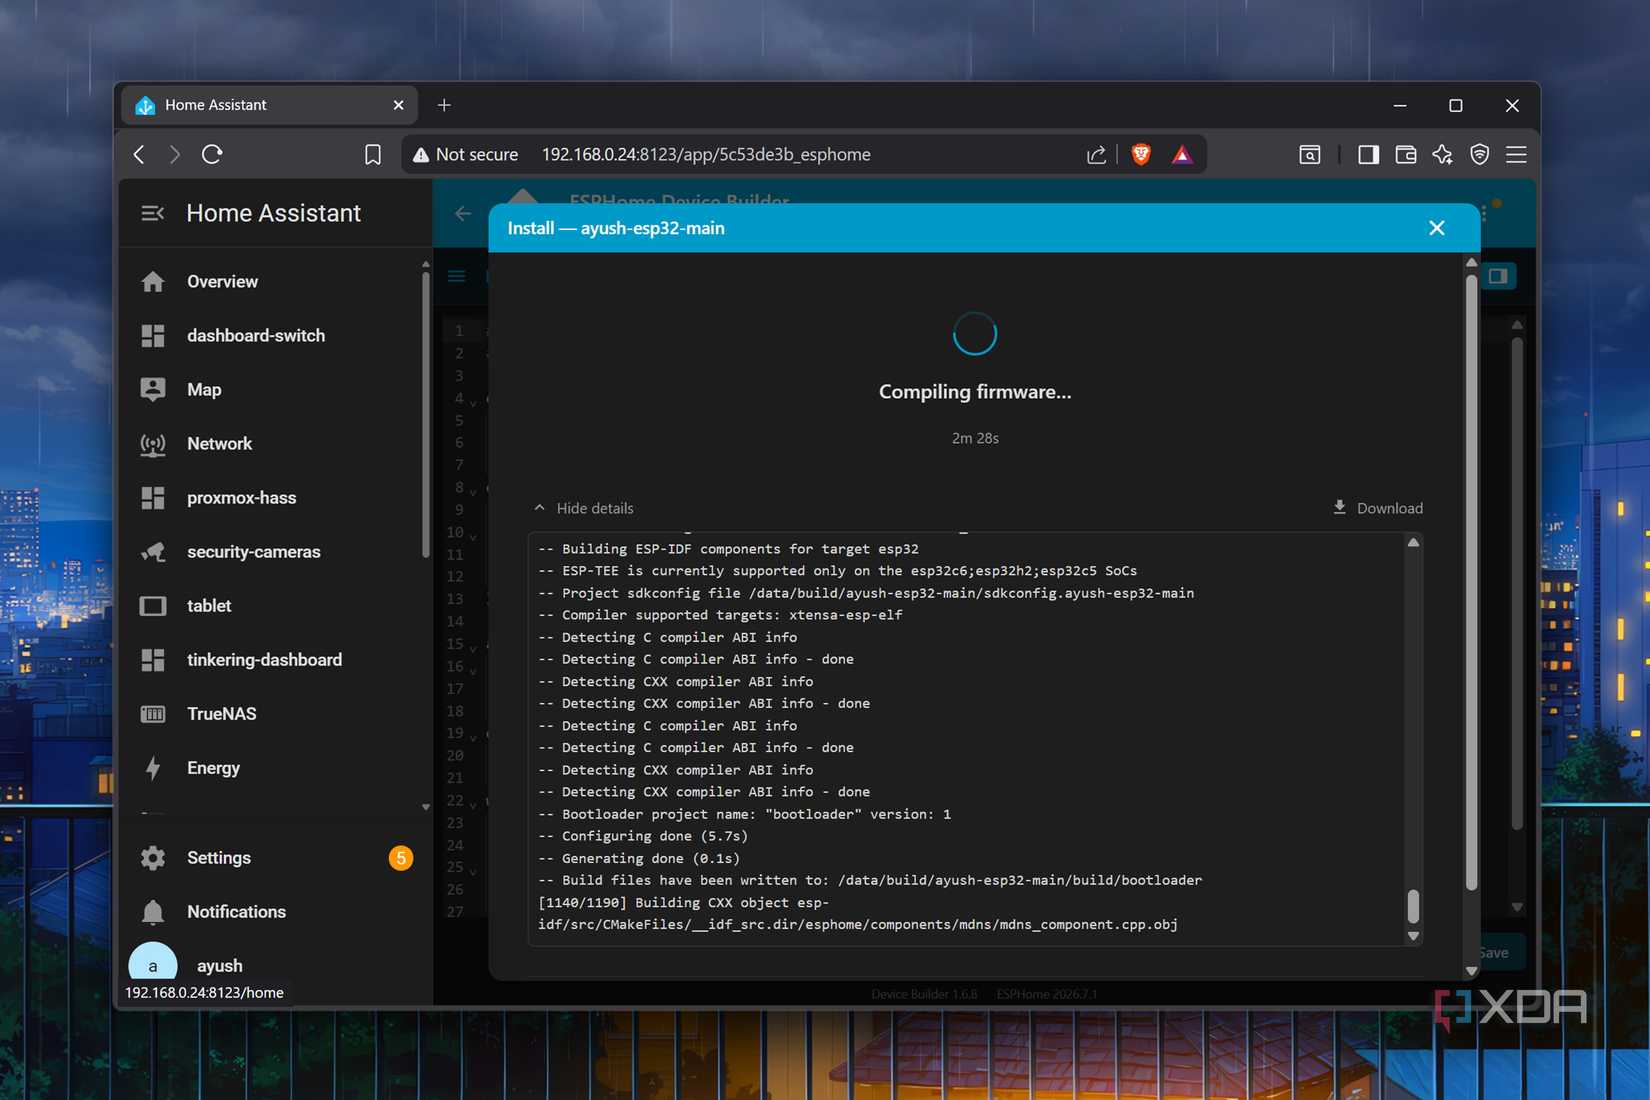Screen dimensions: 1650x1100
Task: Go forward in browser history
Action: (175, 154)
